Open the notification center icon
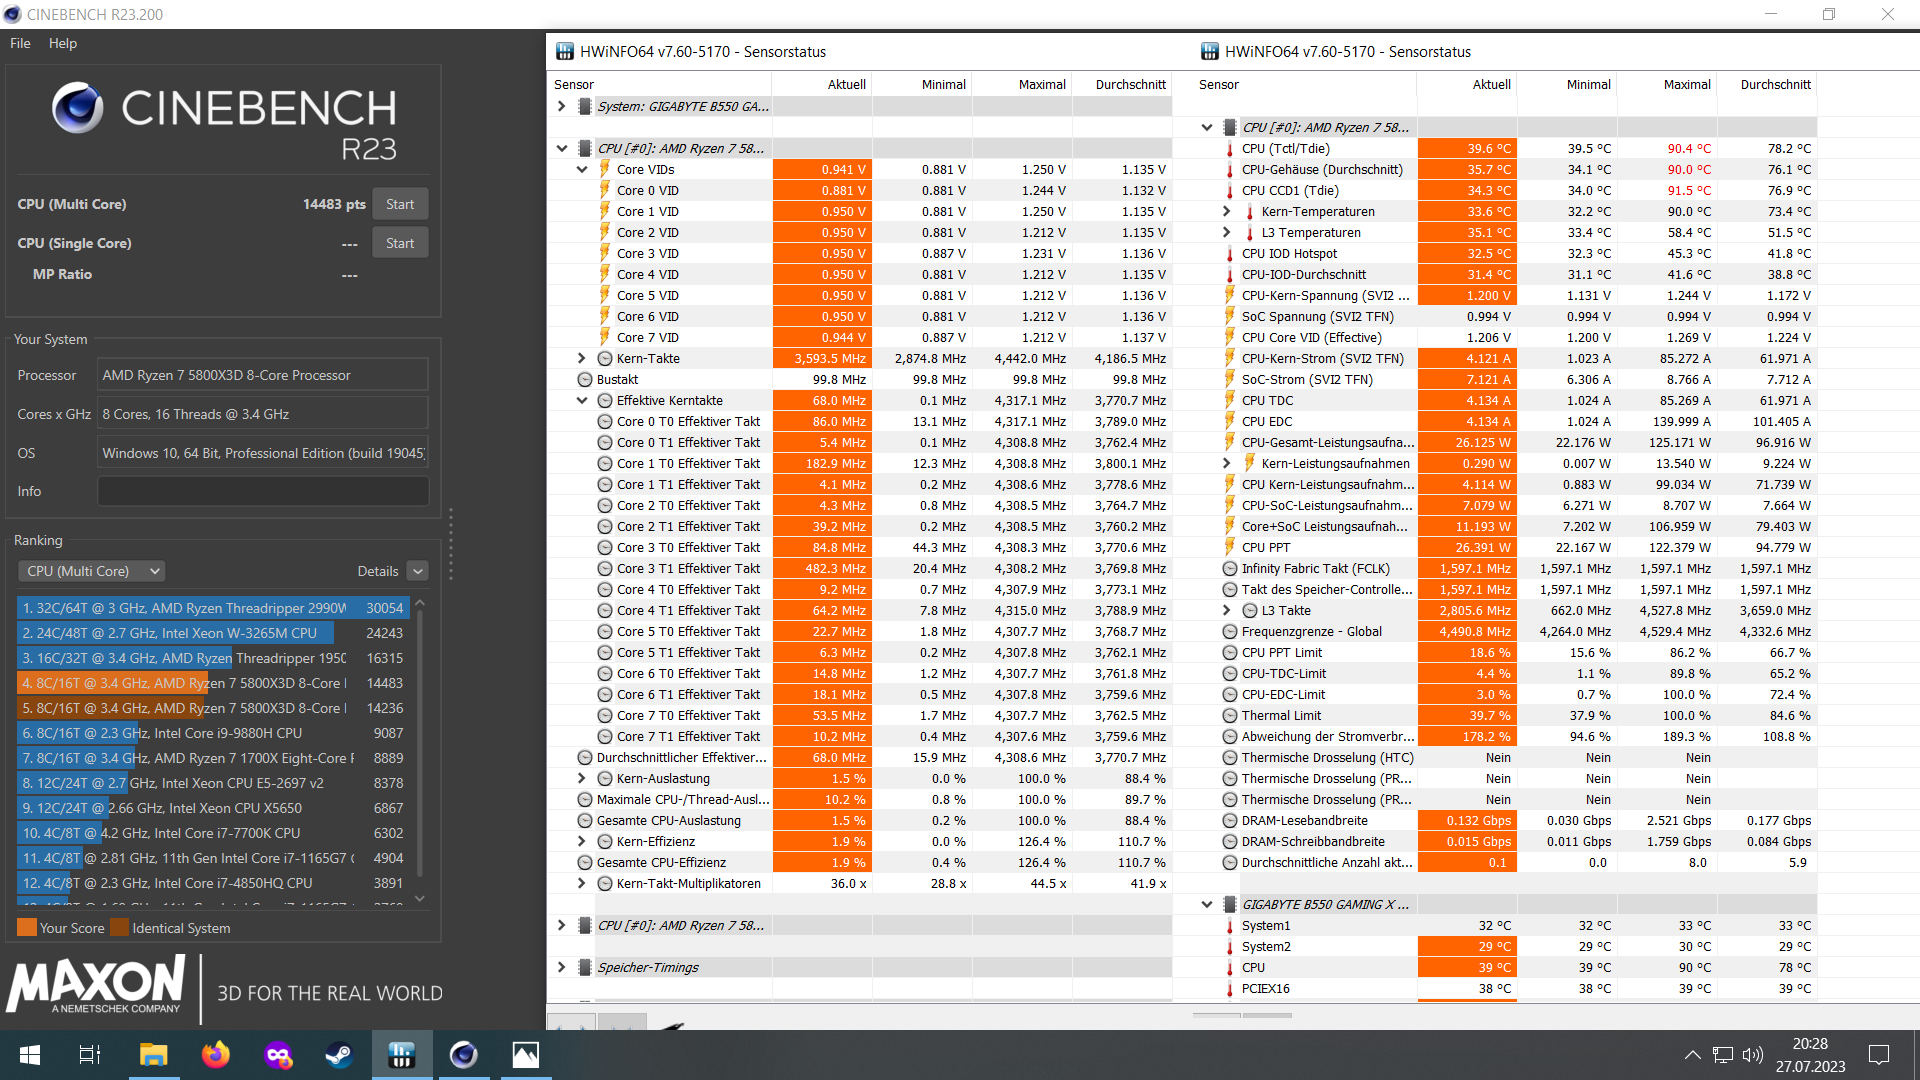The image size is (1920, 1080). point(1879,1055)
